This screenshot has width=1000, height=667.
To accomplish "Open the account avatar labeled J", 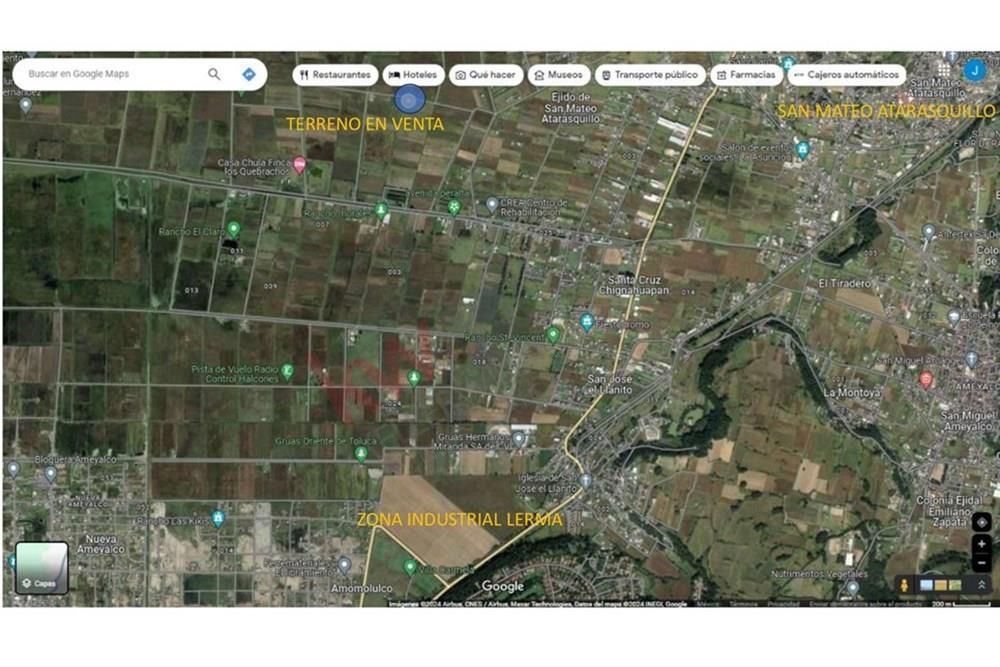I will pos(974,70).
